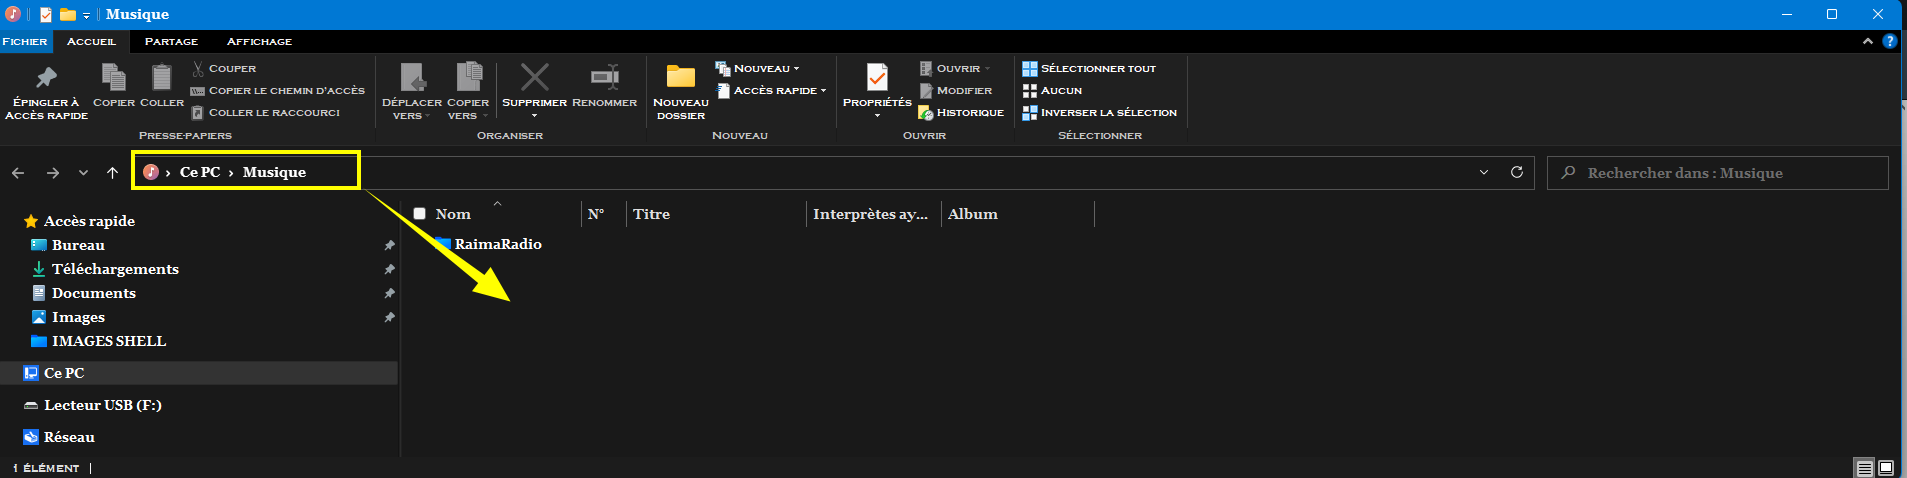Sort by the Nom column
Screen dimensions: 1907x478
(x=453, y=214)
